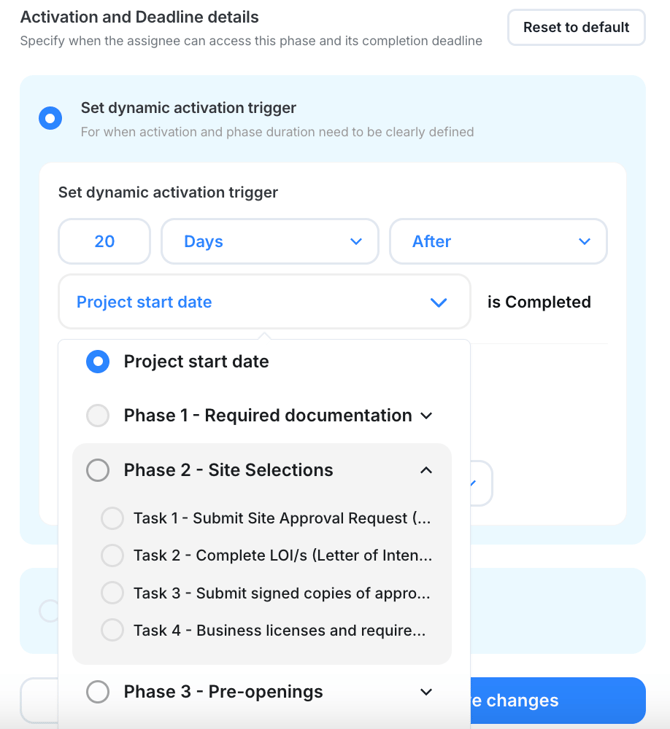
Task: Choose Task 4 - Business licenses option
Action: (112, 630)
